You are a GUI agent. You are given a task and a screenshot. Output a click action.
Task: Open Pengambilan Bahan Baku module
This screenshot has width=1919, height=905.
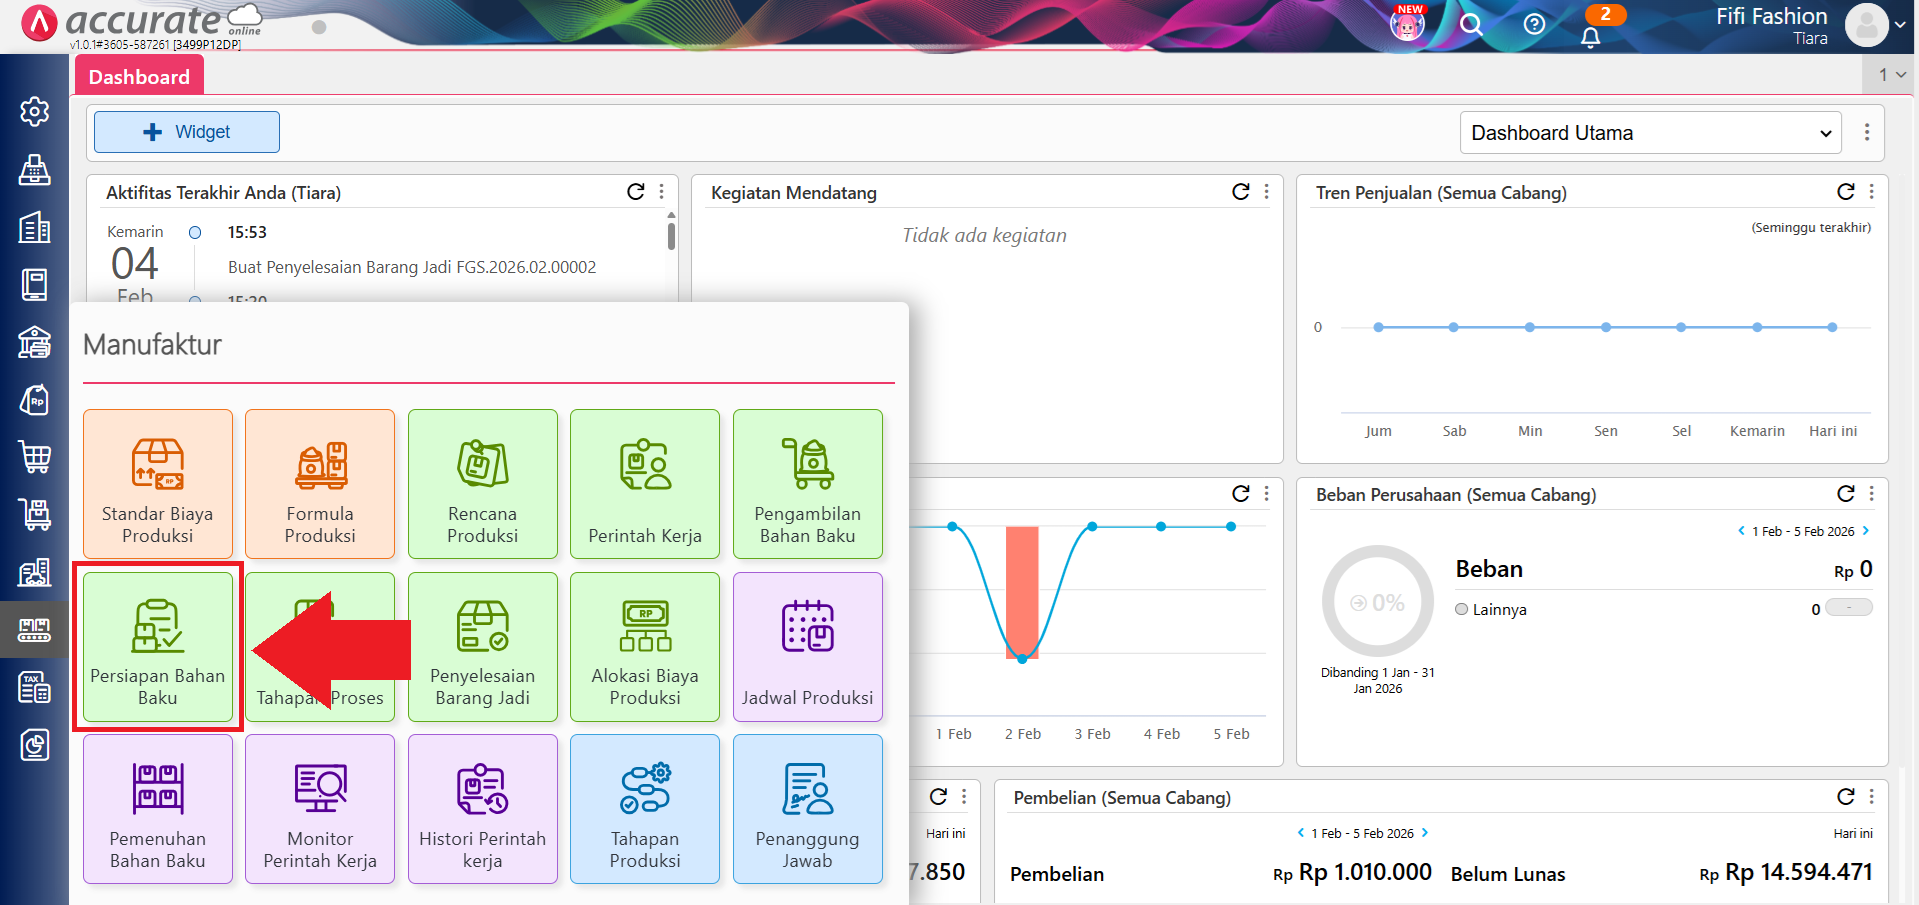point(808,484)
